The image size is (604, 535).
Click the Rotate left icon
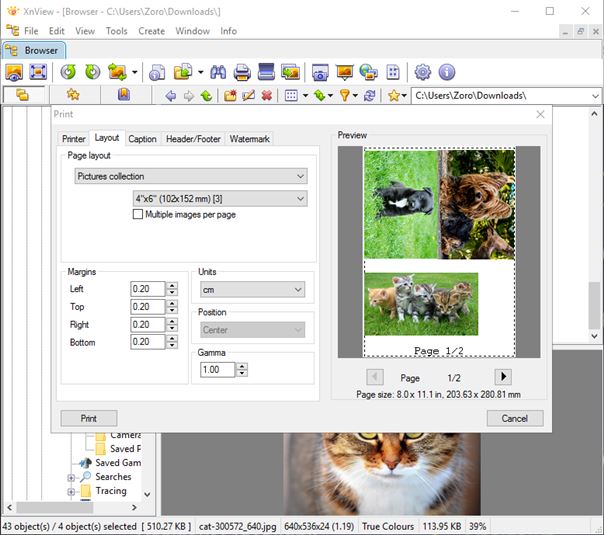click(68, 72)
